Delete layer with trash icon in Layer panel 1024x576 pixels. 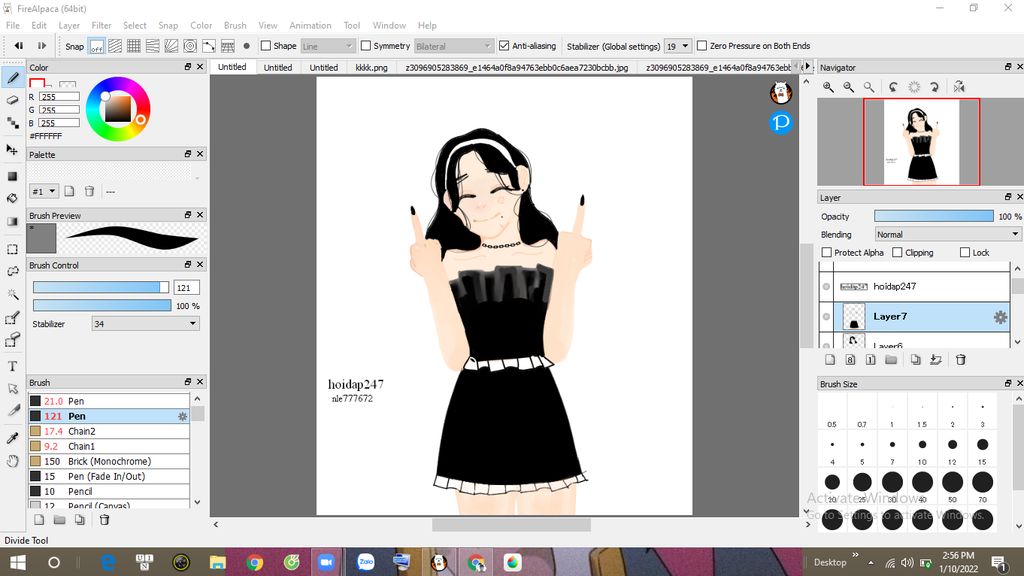click(961, 360)
